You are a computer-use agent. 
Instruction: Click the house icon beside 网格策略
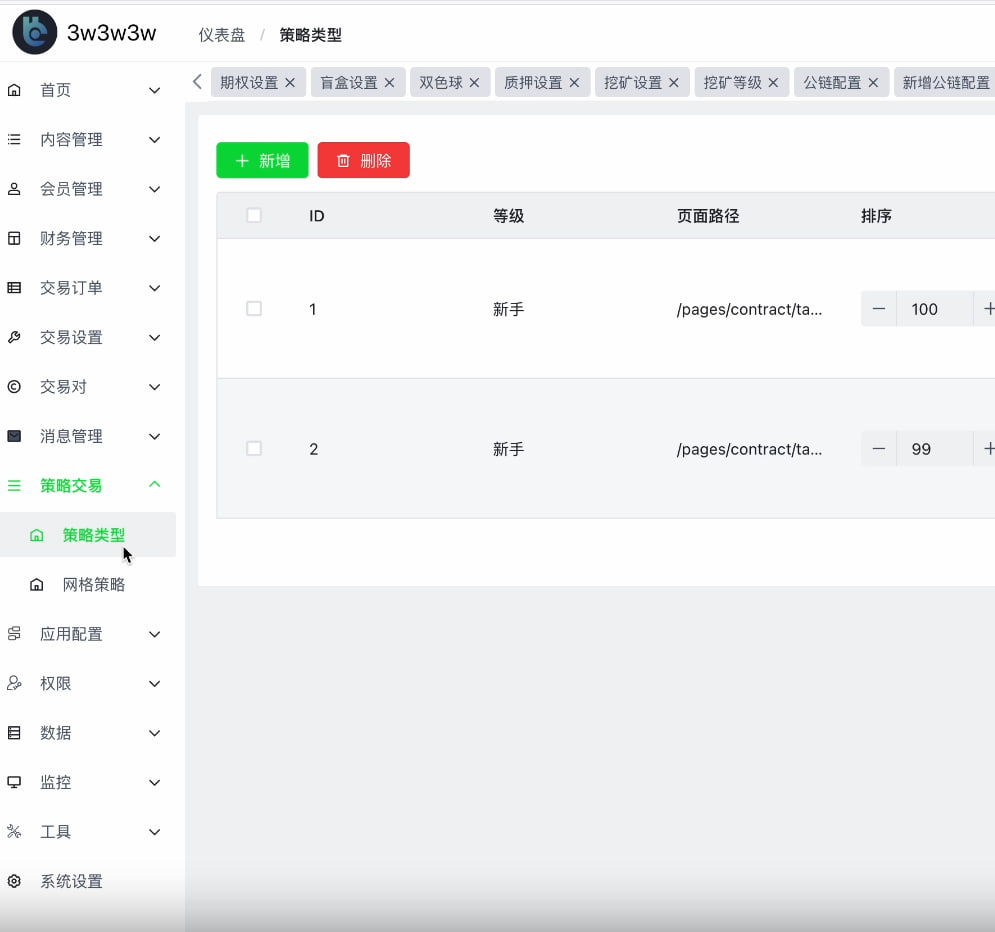point(37,585)
